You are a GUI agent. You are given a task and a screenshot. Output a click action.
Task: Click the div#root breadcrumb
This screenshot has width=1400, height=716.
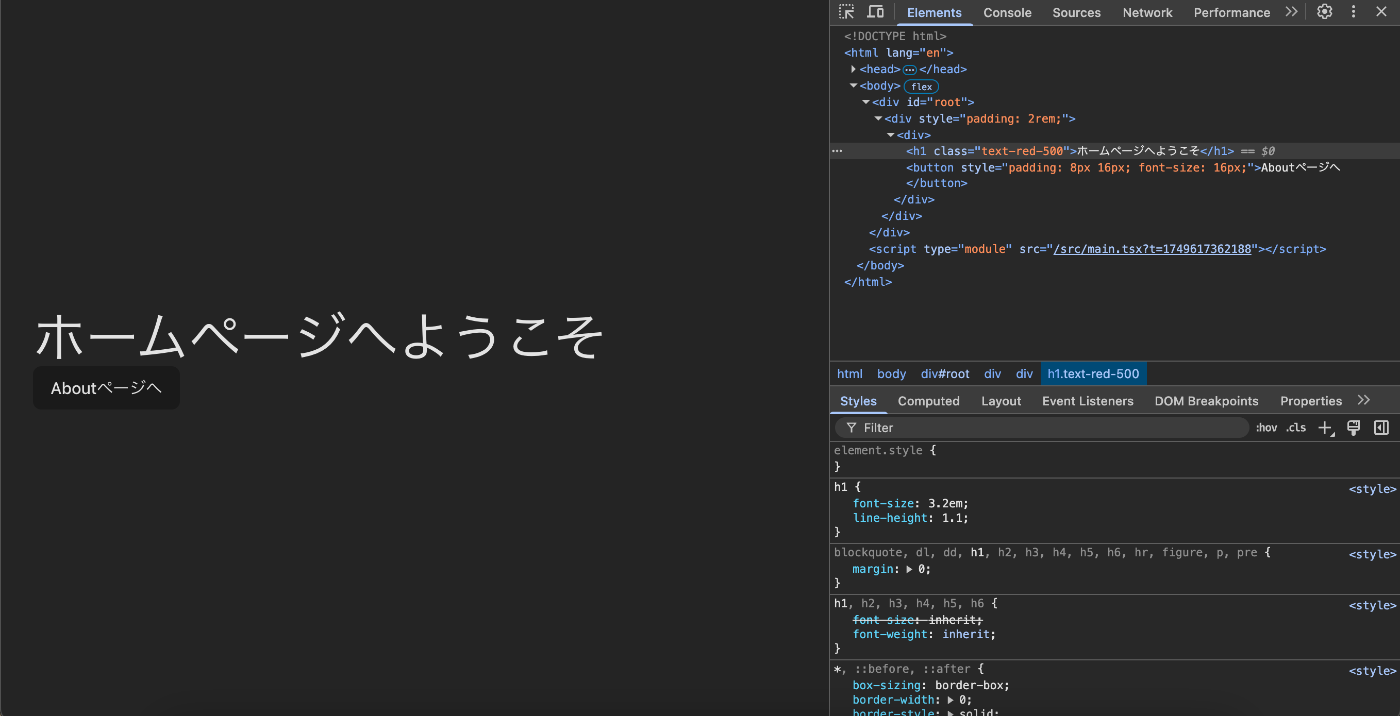tap(945, 374)
